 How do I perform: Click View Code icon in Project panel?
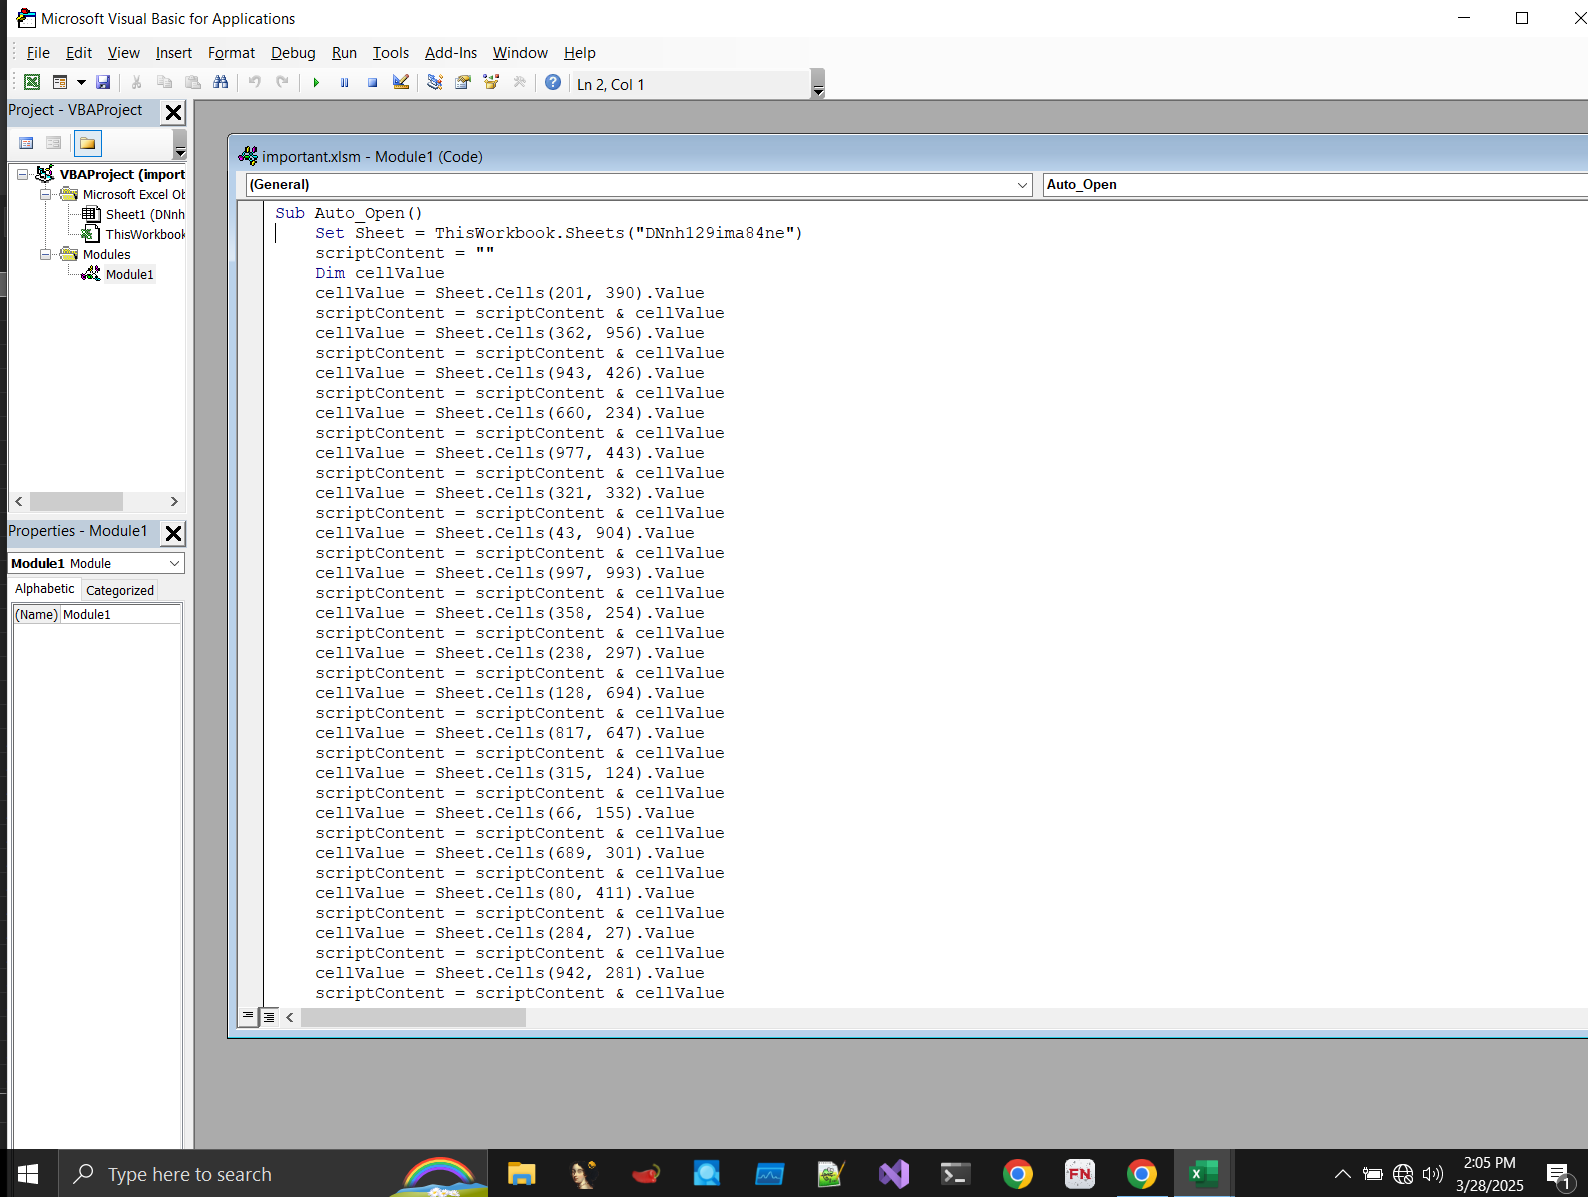(27, 143)
